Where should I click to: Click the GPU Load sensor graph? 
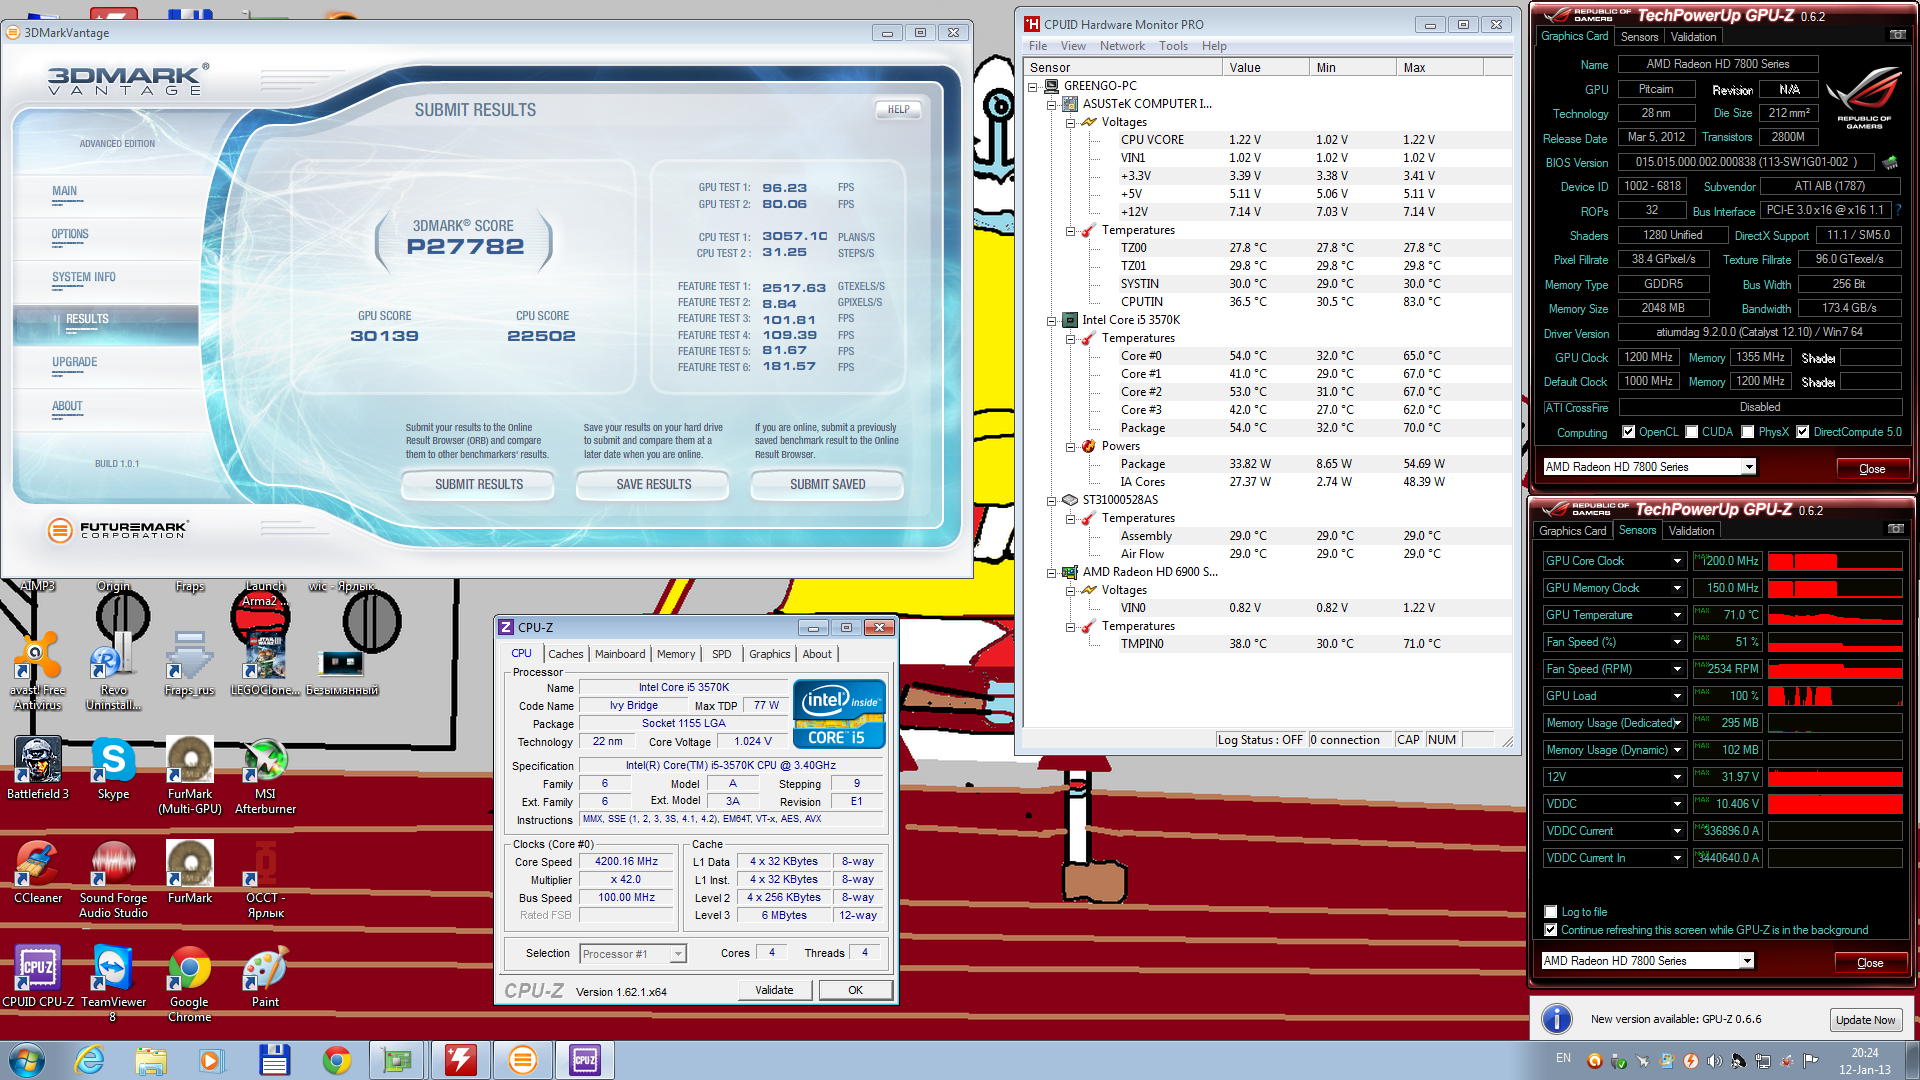click(x=1835, y=696)
